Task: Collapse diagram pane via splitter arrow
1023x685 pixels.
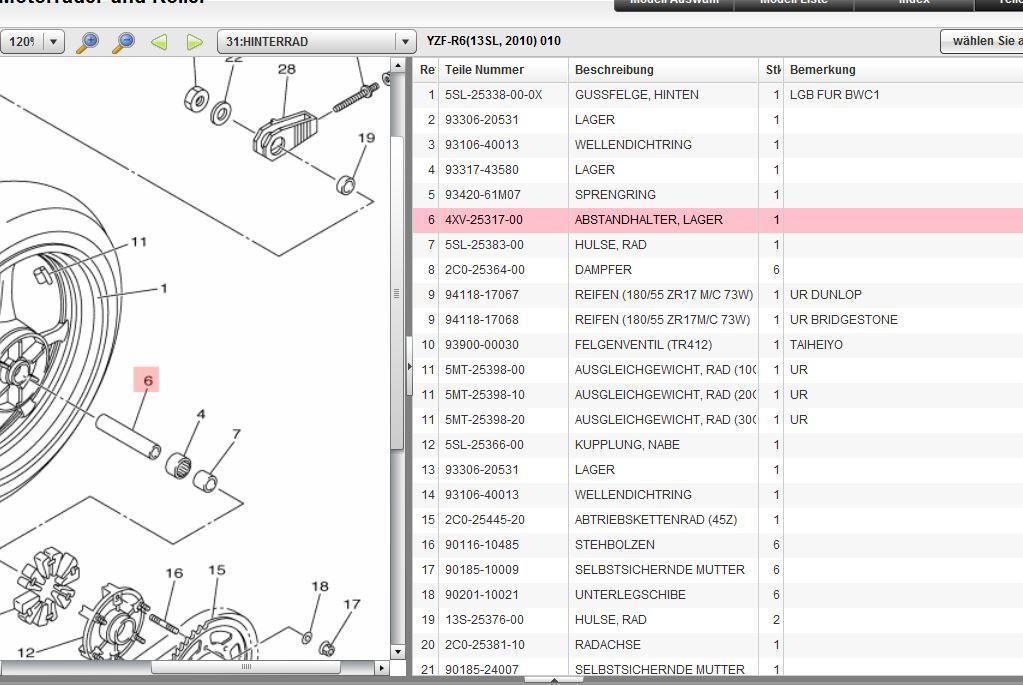Action: pyautogui.click(x=409, y=367)
